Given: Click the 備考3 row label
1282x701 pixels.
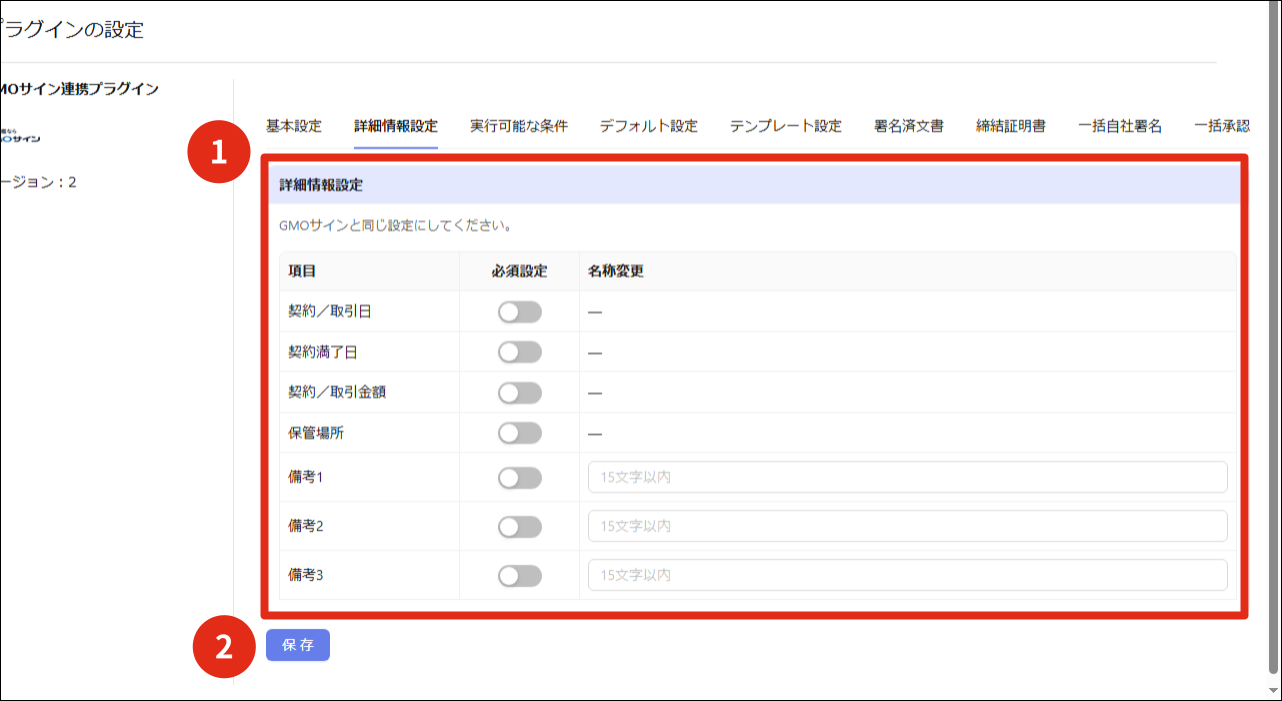Looking at the screenshot, I should click(306, 575).
